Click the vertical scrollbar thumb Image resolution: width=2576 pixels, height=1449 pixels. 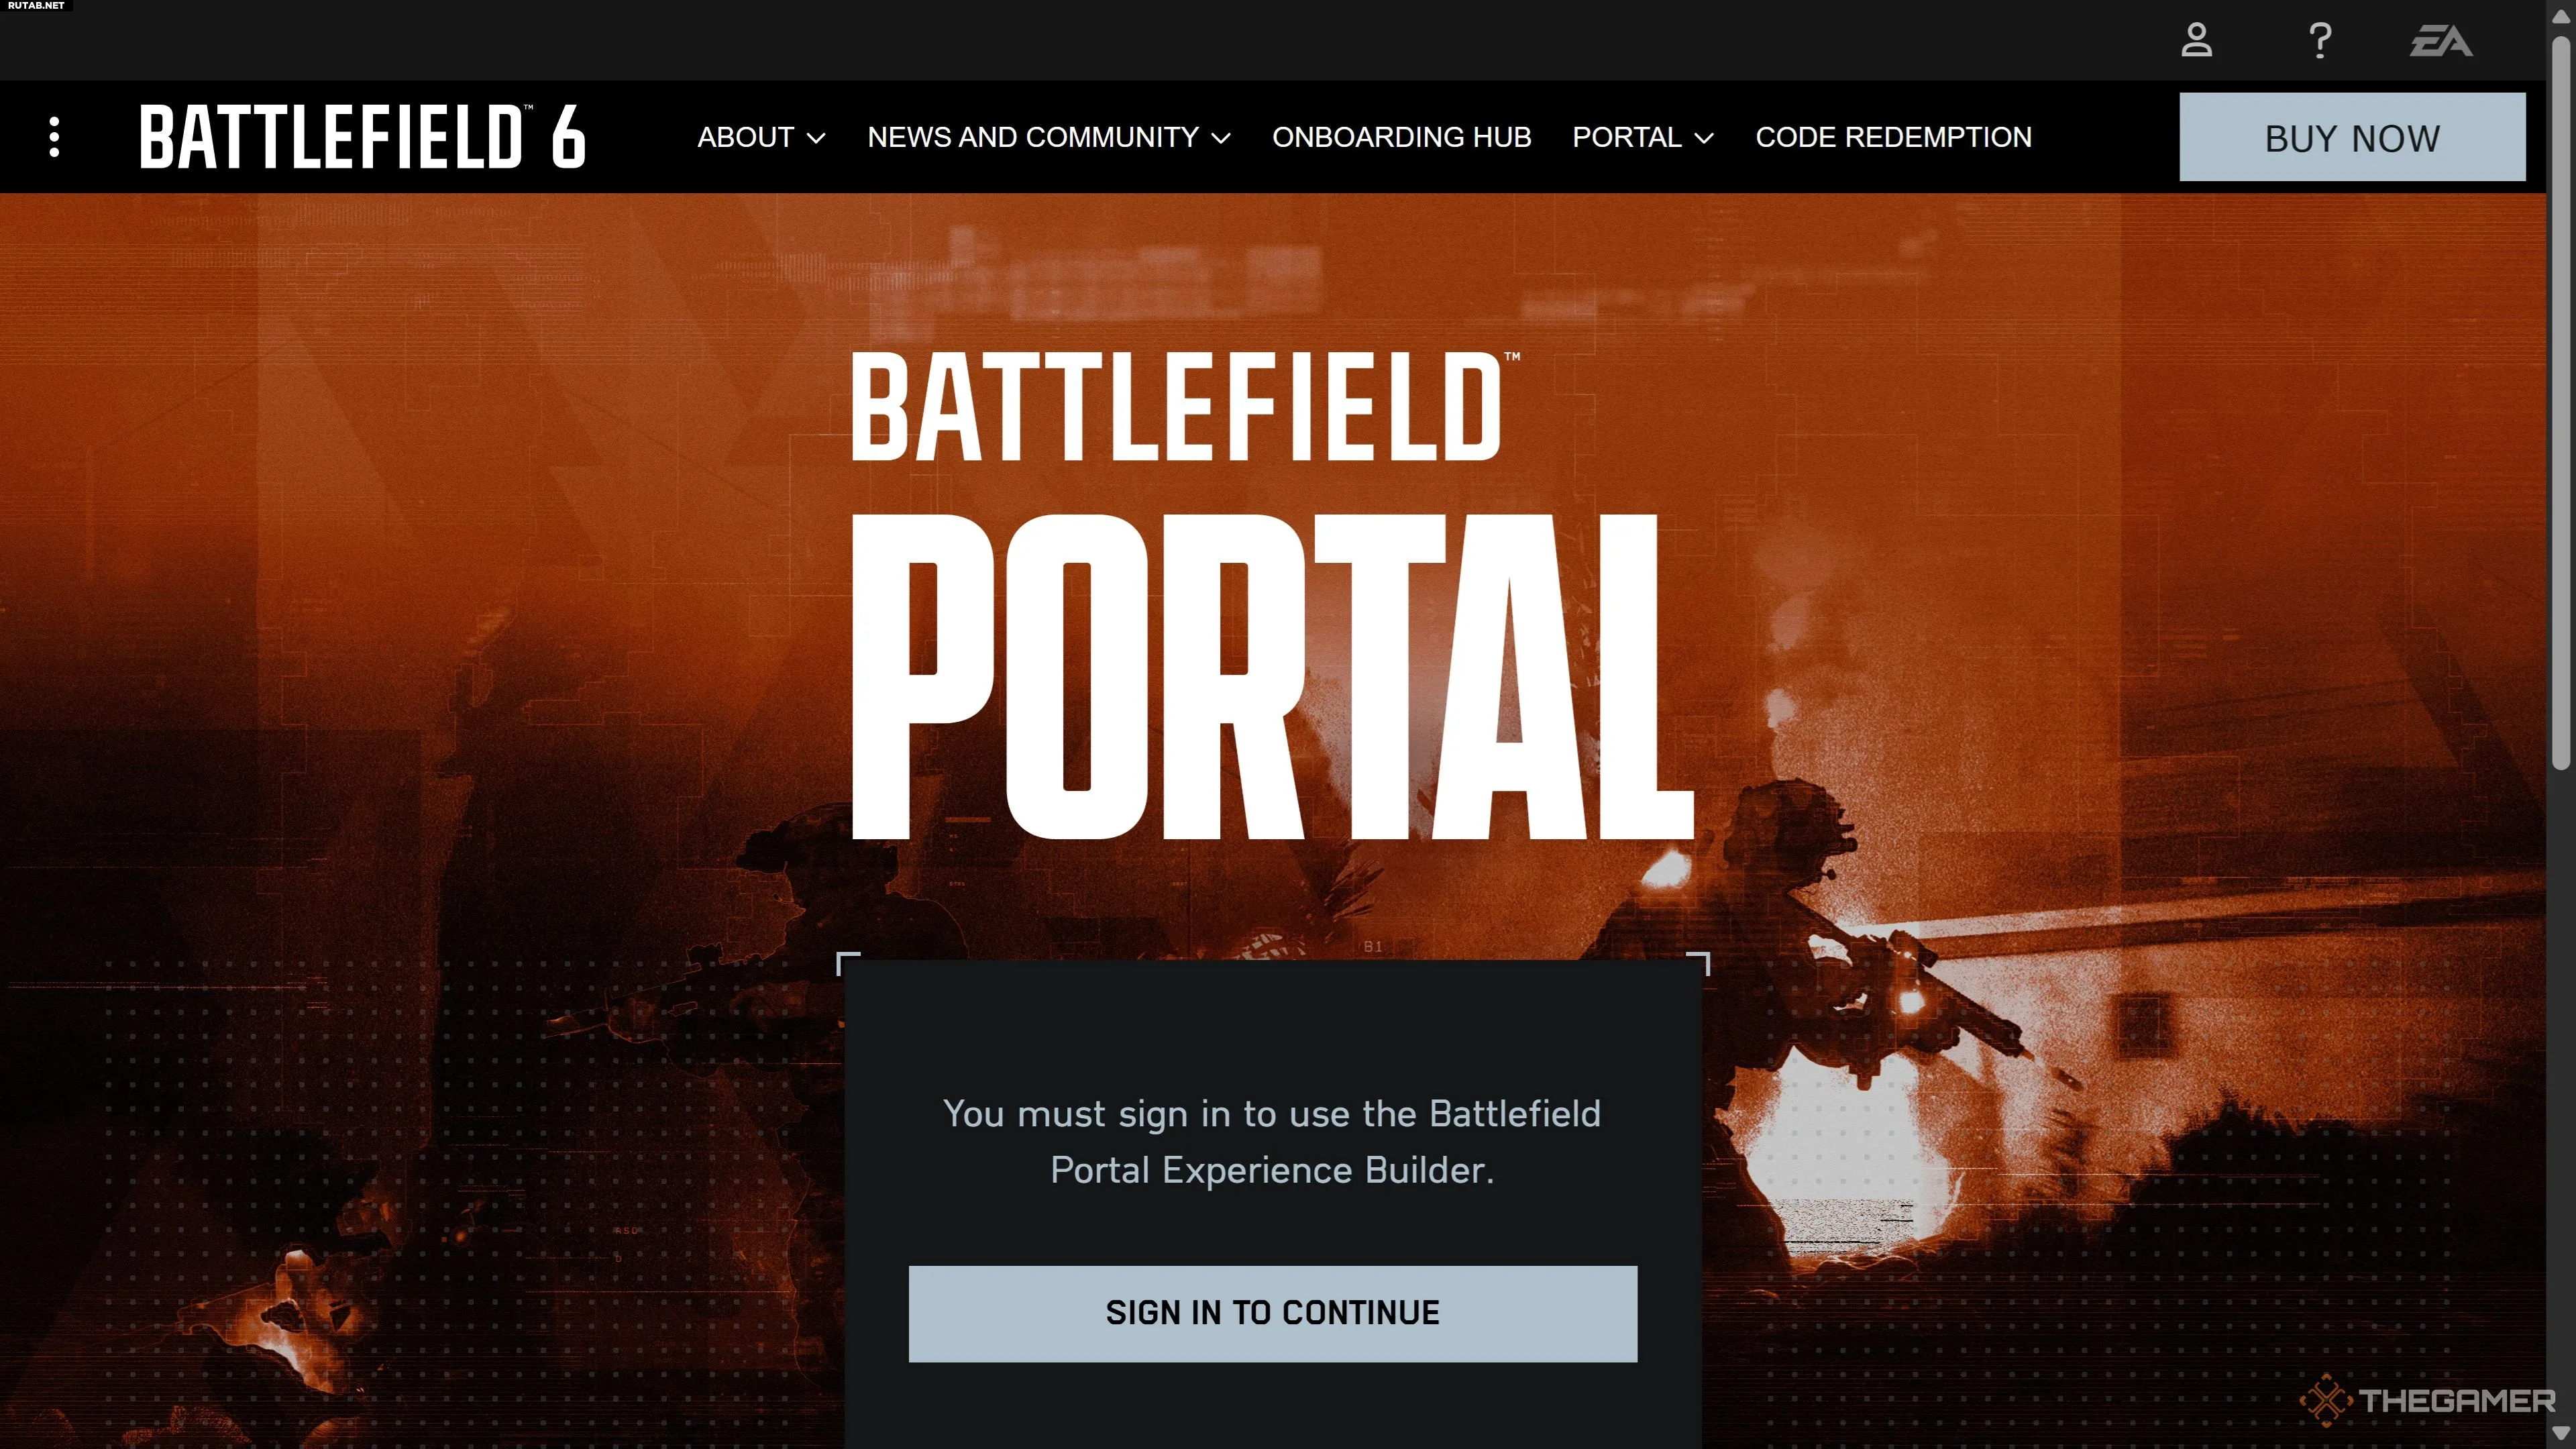[2560, 400]
